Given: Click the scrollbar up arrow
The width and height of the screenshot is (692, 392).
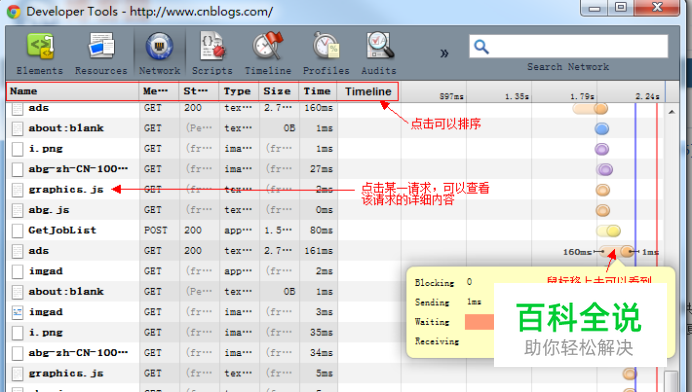Looking at the screenshot, I should pos(671,112).
